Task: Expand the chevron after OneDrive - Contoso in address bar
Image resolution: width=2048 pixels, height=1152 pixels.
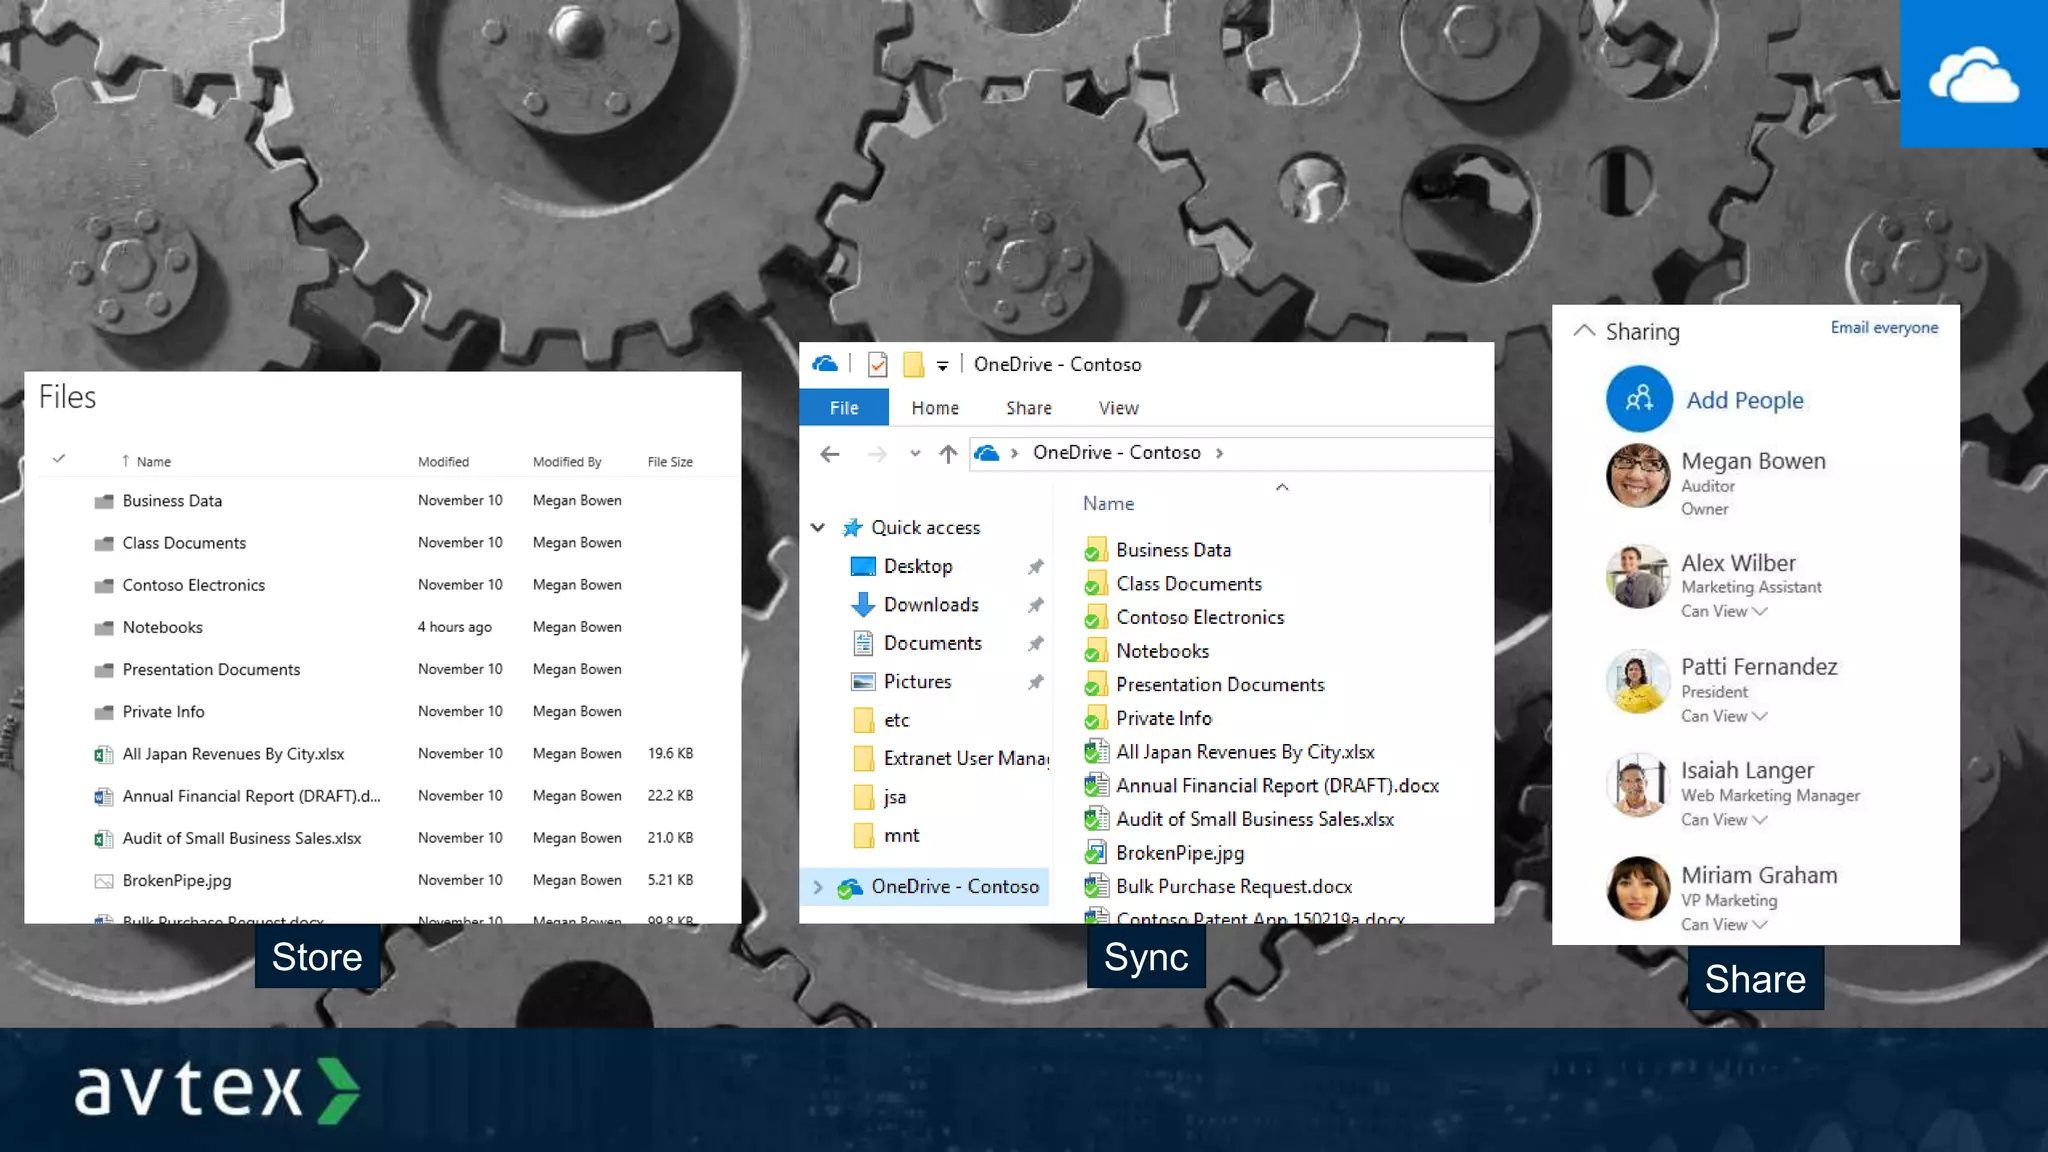Action: (1219, 453)
